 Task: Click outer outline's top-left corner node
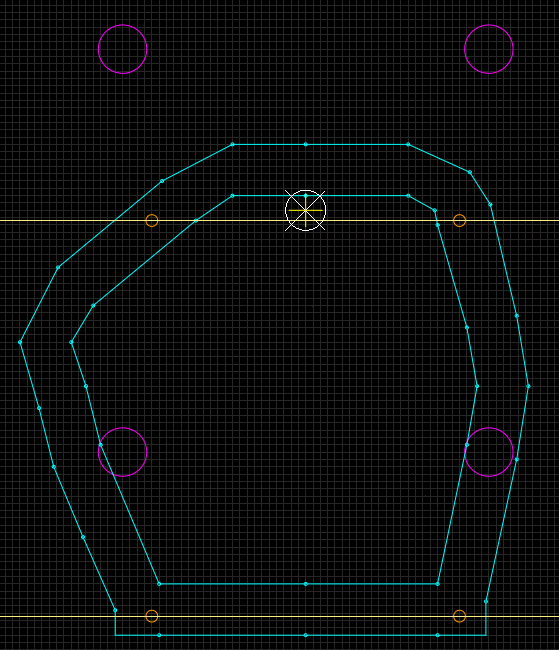232,144
